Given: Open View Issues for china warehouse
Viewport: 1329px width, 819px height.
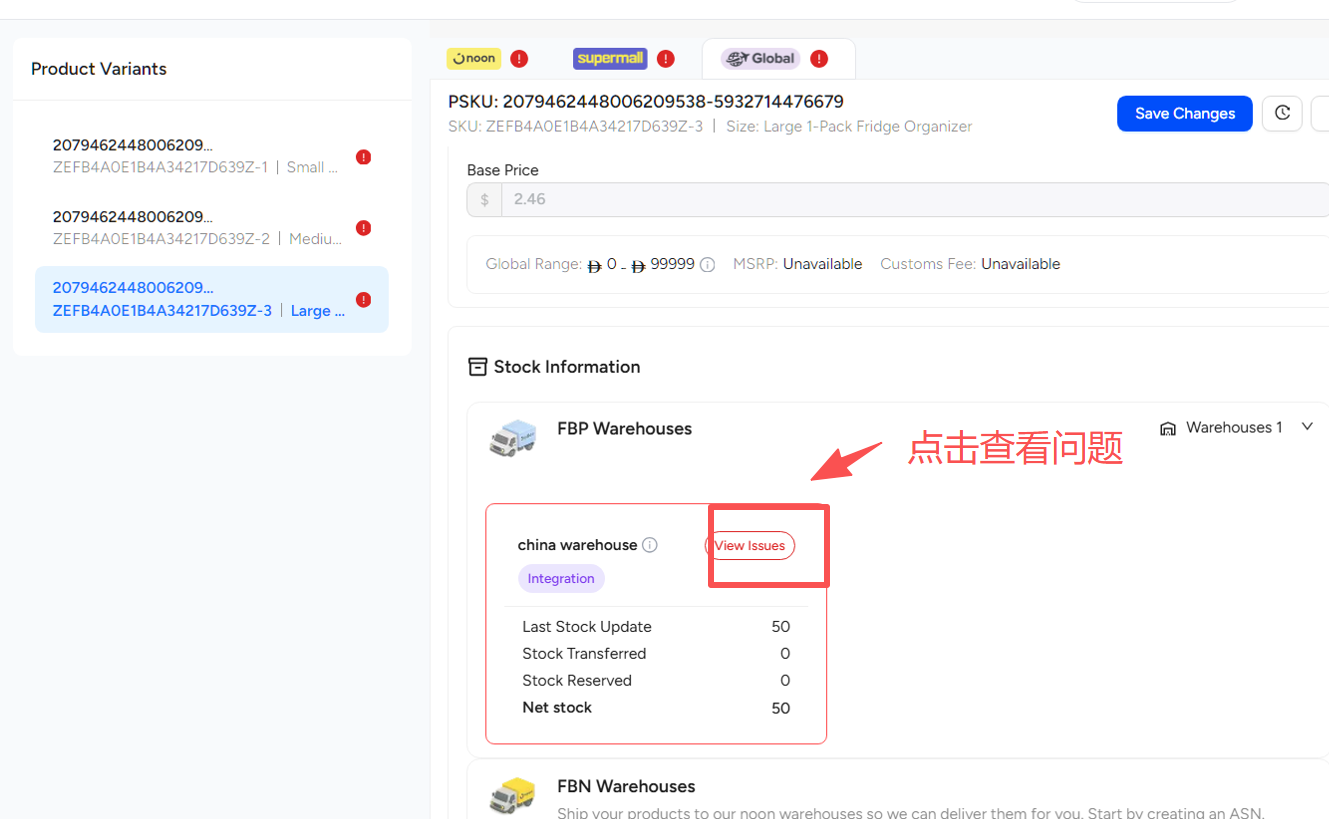Looking at the screenshot, I should (750, 545).
